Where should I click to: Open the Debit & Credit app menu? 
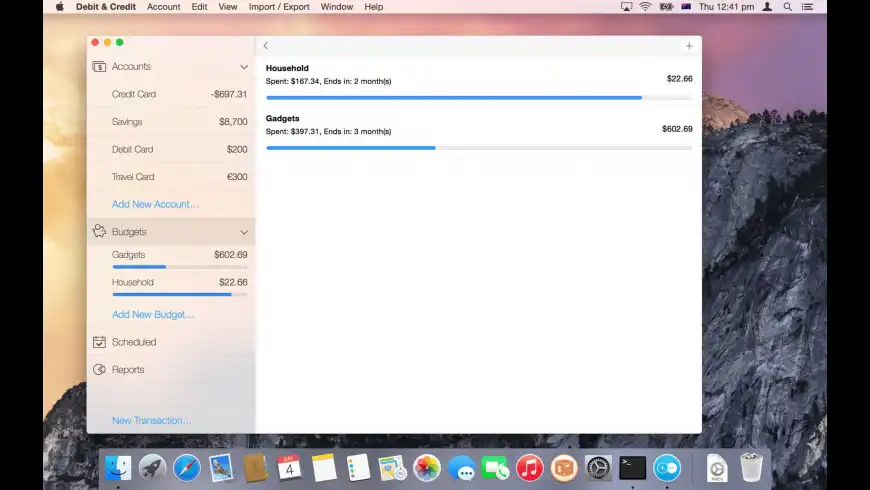click(x=105, y=7)
